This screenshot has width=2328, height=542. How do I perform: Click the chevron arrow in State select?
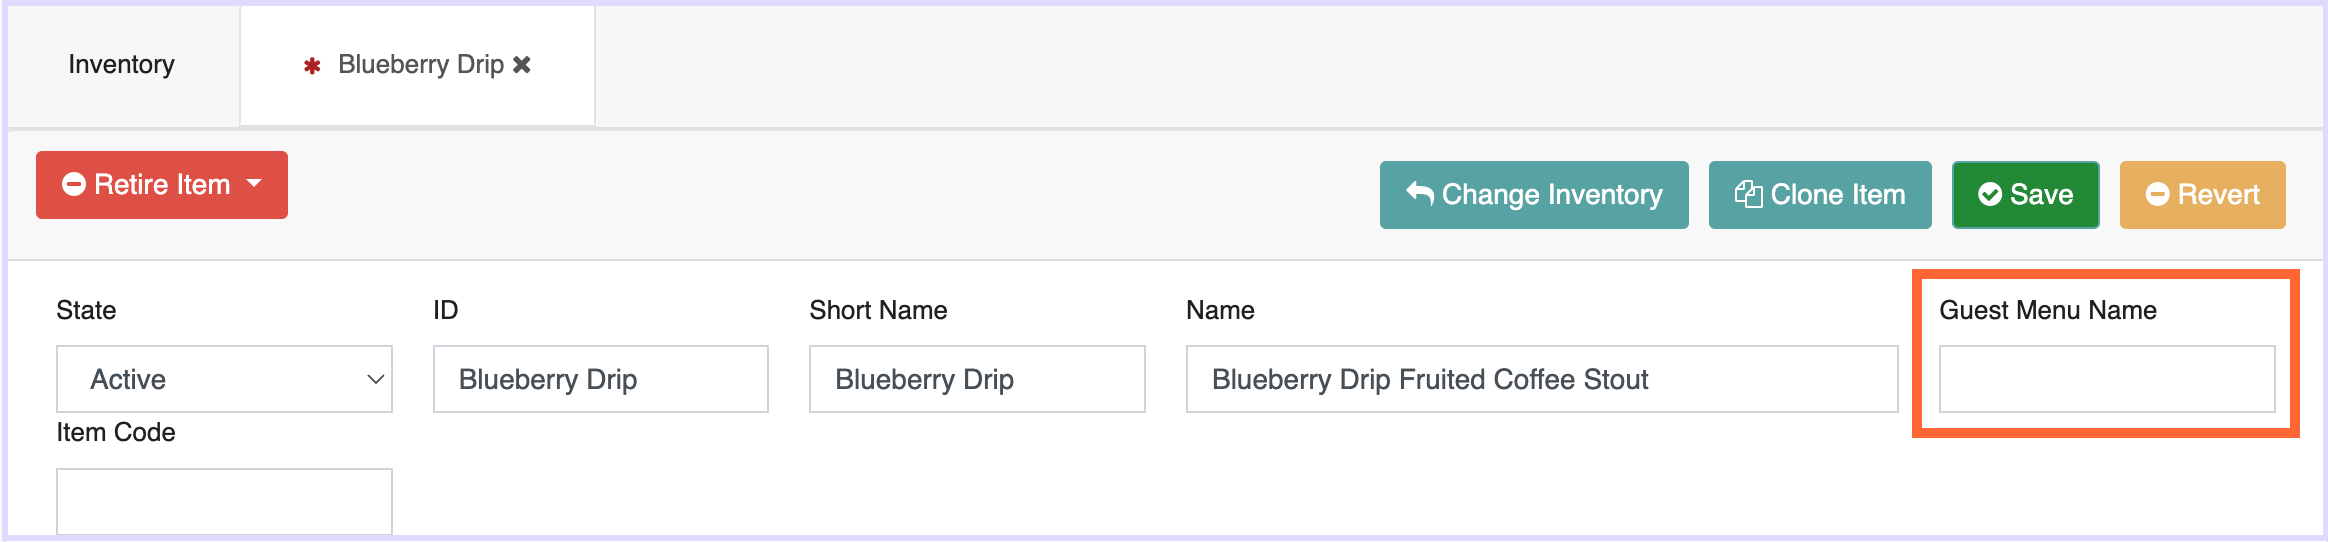tap(375, 380)
